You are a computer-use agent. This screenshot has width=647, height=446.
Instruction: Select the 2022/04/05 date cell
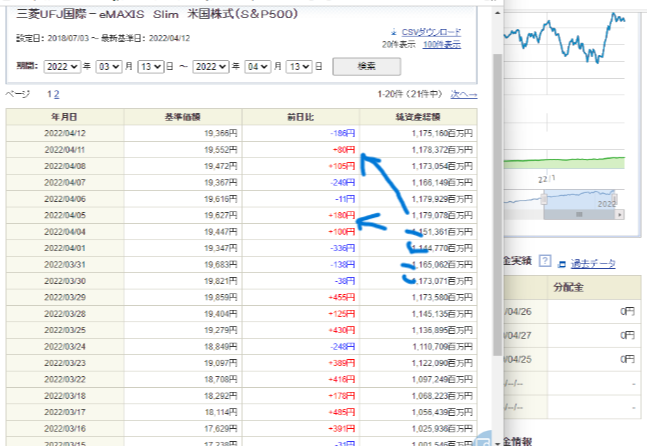(65, 215)
